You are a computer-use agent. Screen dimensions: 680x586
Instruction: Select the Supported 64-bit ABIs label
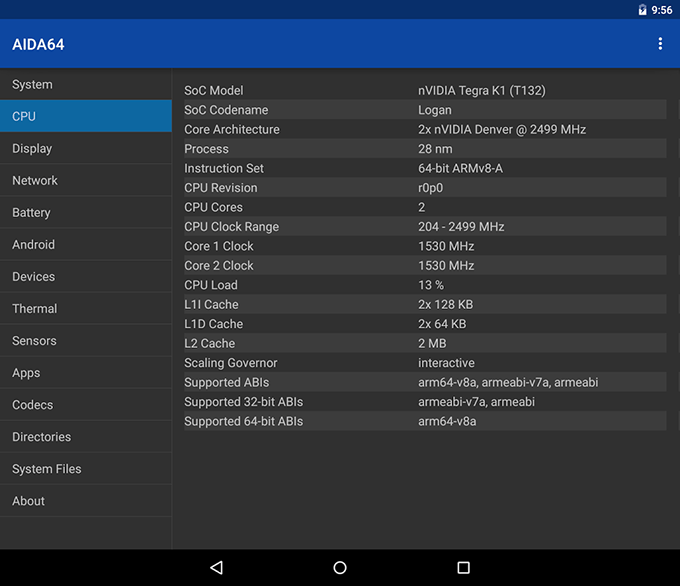coord(243,422)
